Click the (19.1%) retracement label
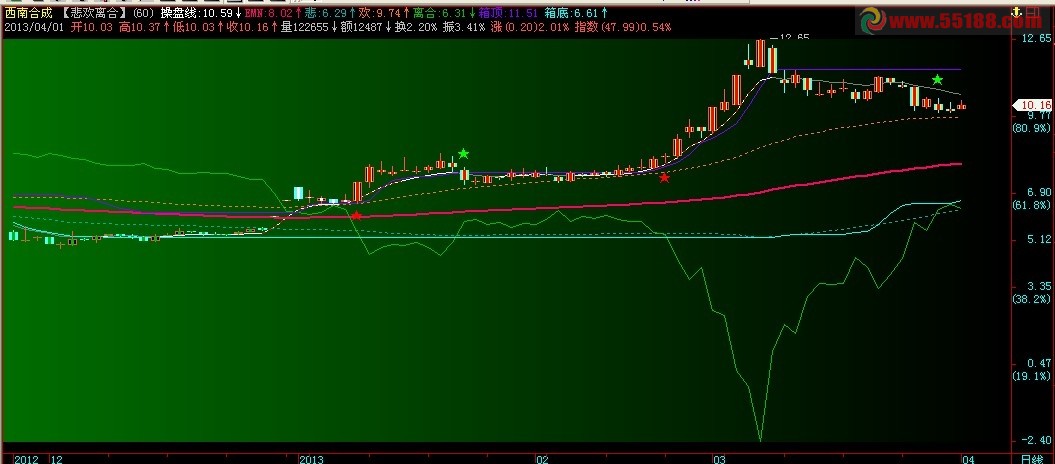Image resolution: width=1055 pixels, height=464 pixels. [1031, 375]
